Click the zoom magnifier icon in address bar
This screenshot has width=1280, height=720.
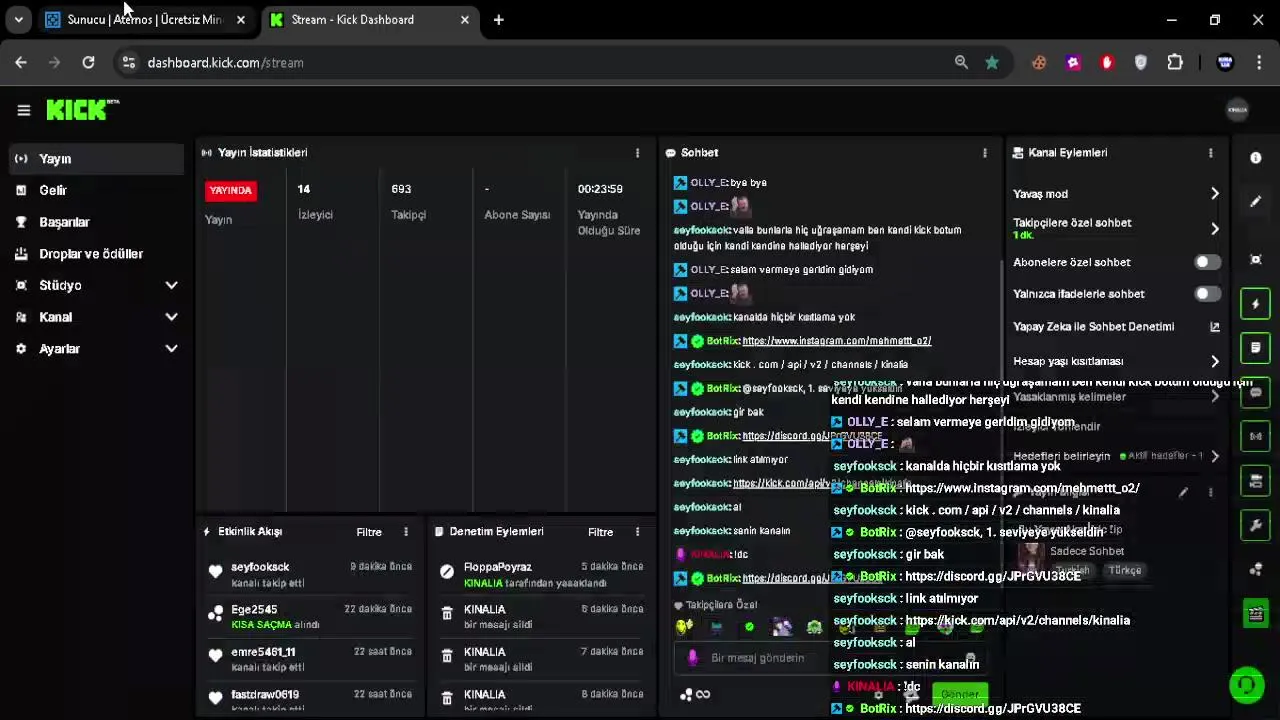pos(961,62)
